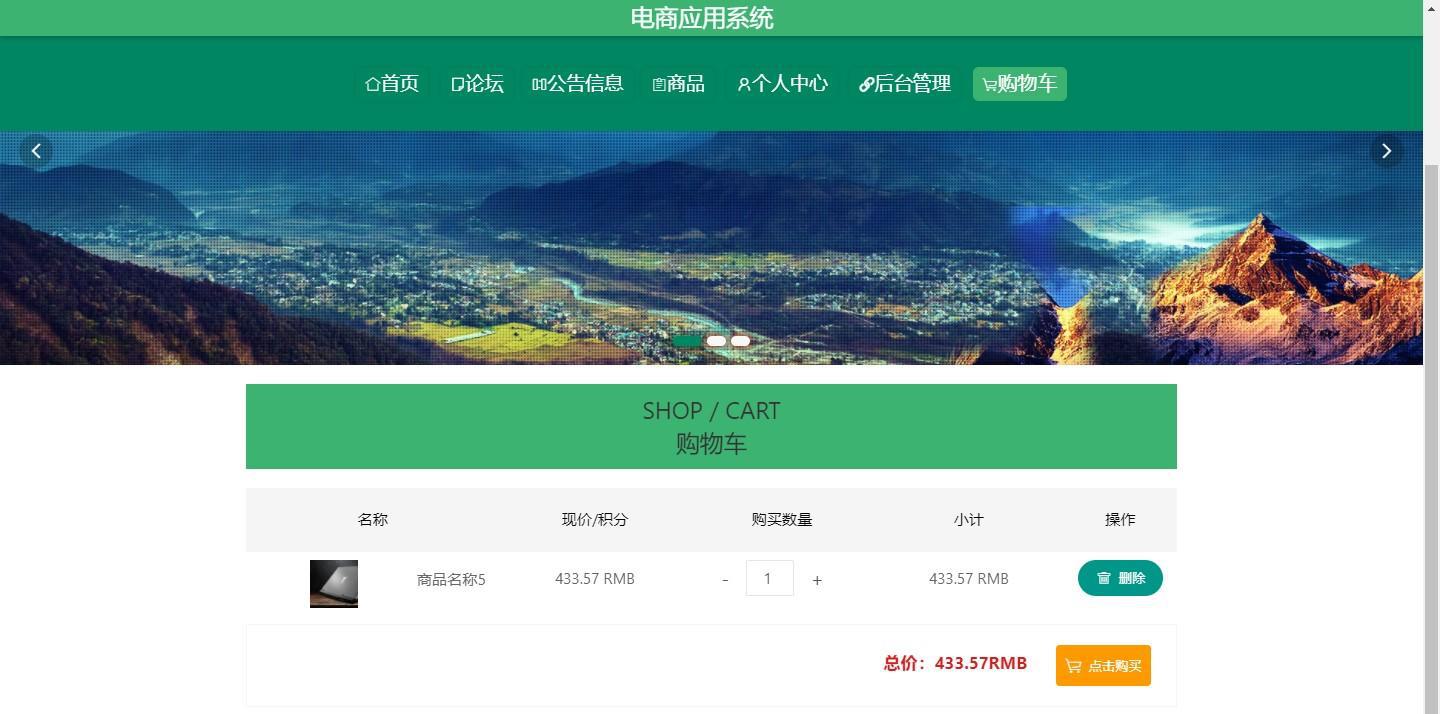Screen dimensions: 1440x714
Task: Open 公告信息 announcements page
Action: click(x=578, y=84)
